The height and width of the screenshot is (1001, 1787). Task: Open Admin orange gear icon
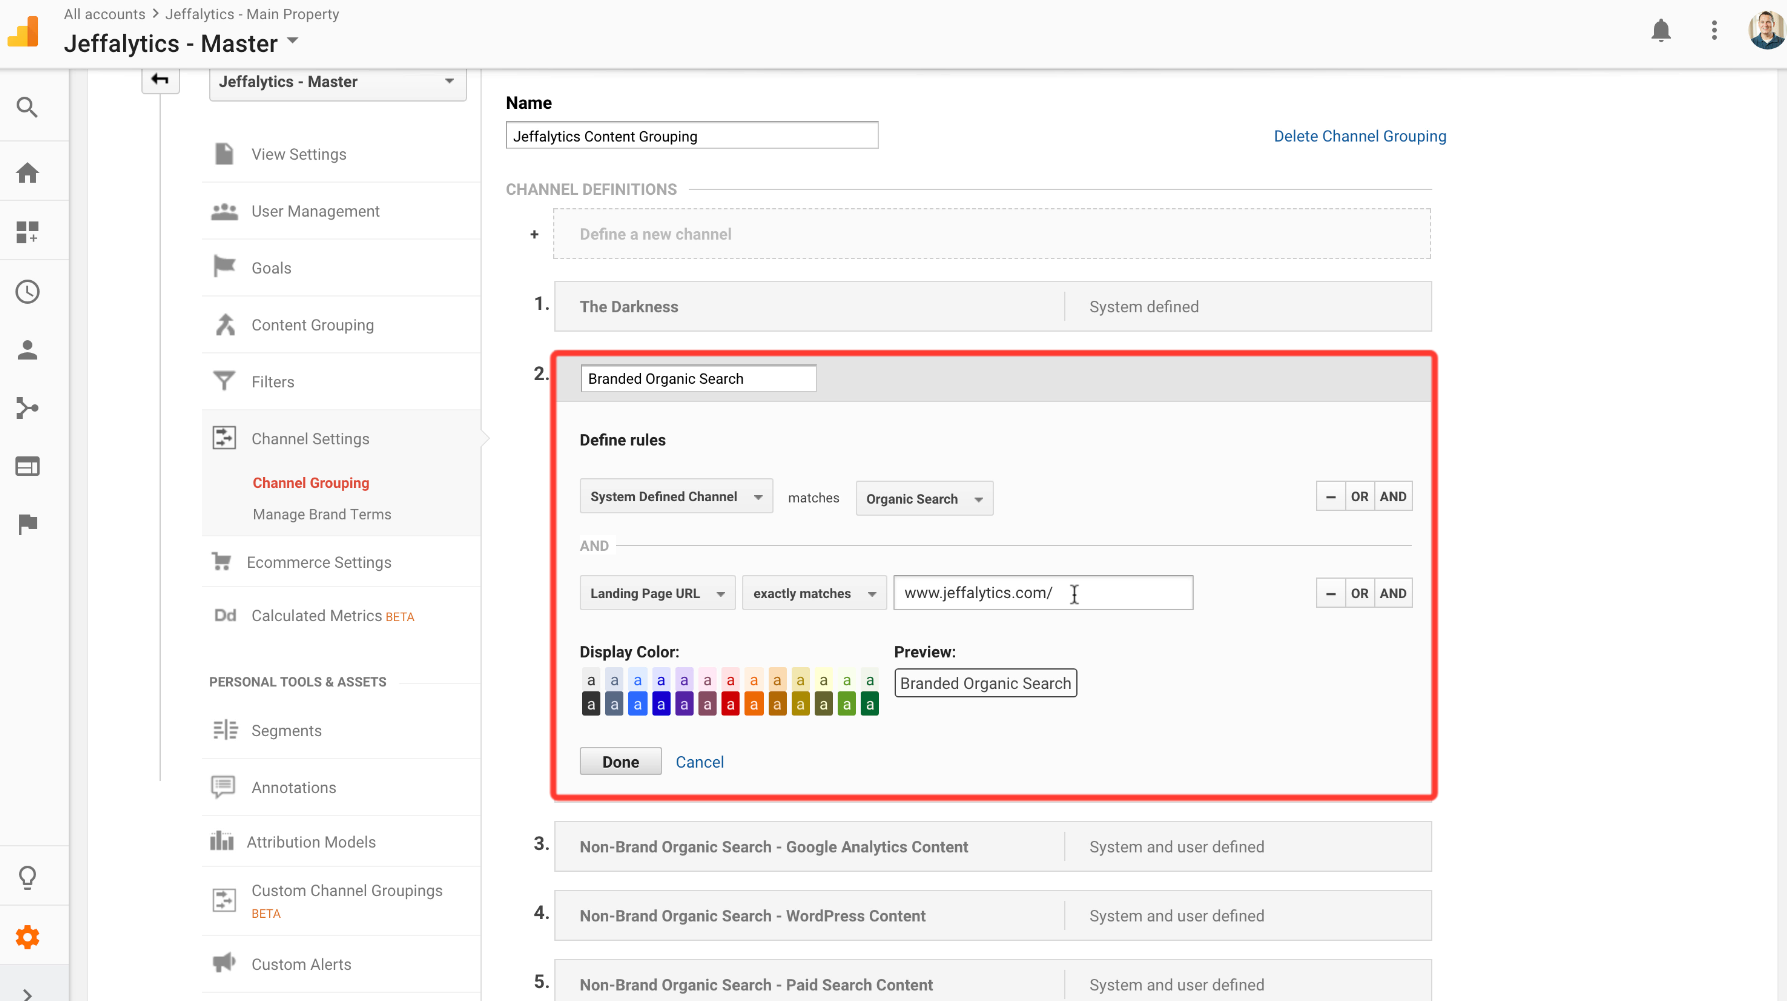27,937
